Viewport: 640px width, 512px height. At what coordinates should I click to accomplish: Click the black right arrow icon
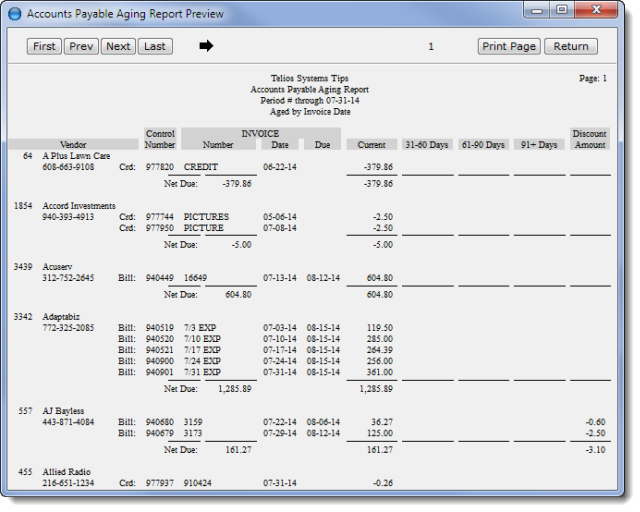coord(207,46)
